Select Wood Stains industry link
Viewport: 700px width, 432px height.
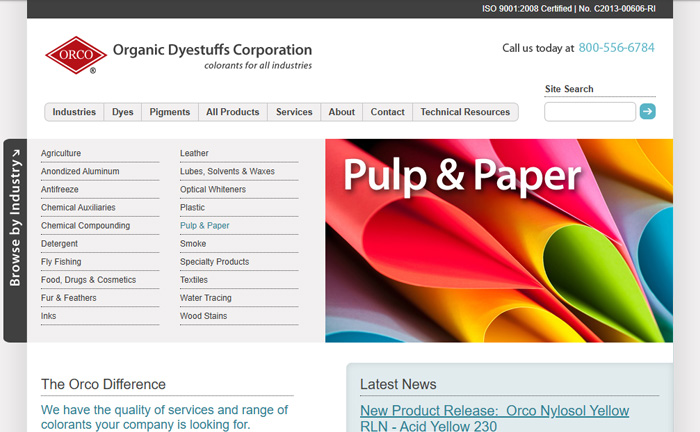pyautogui.click(x=204, y=316)
